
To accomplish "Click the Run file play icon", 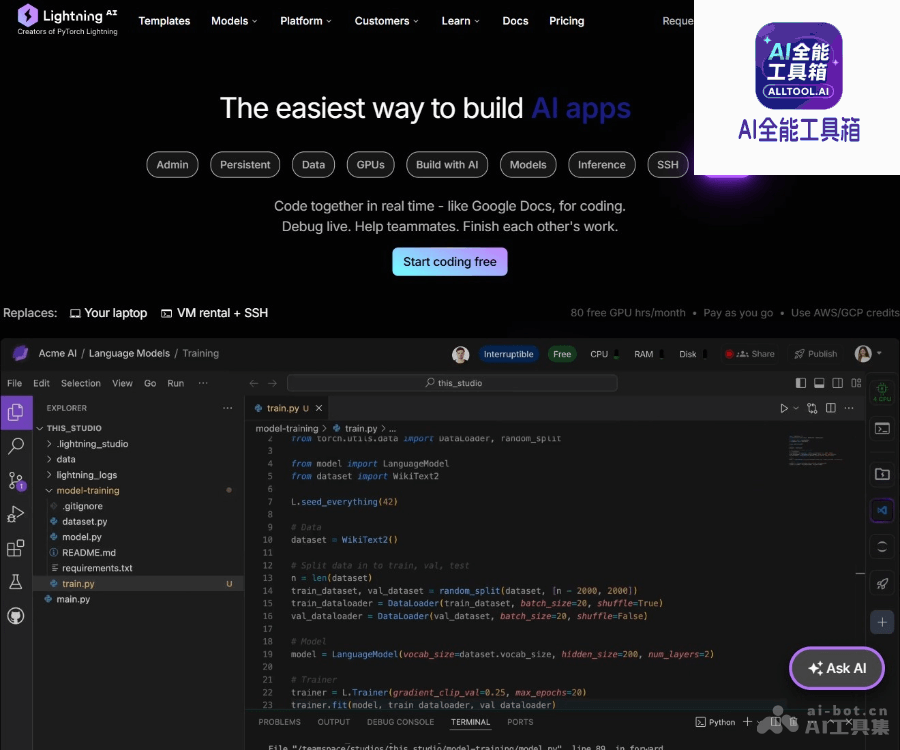I will pyautogui.click(x=784, y=408).
